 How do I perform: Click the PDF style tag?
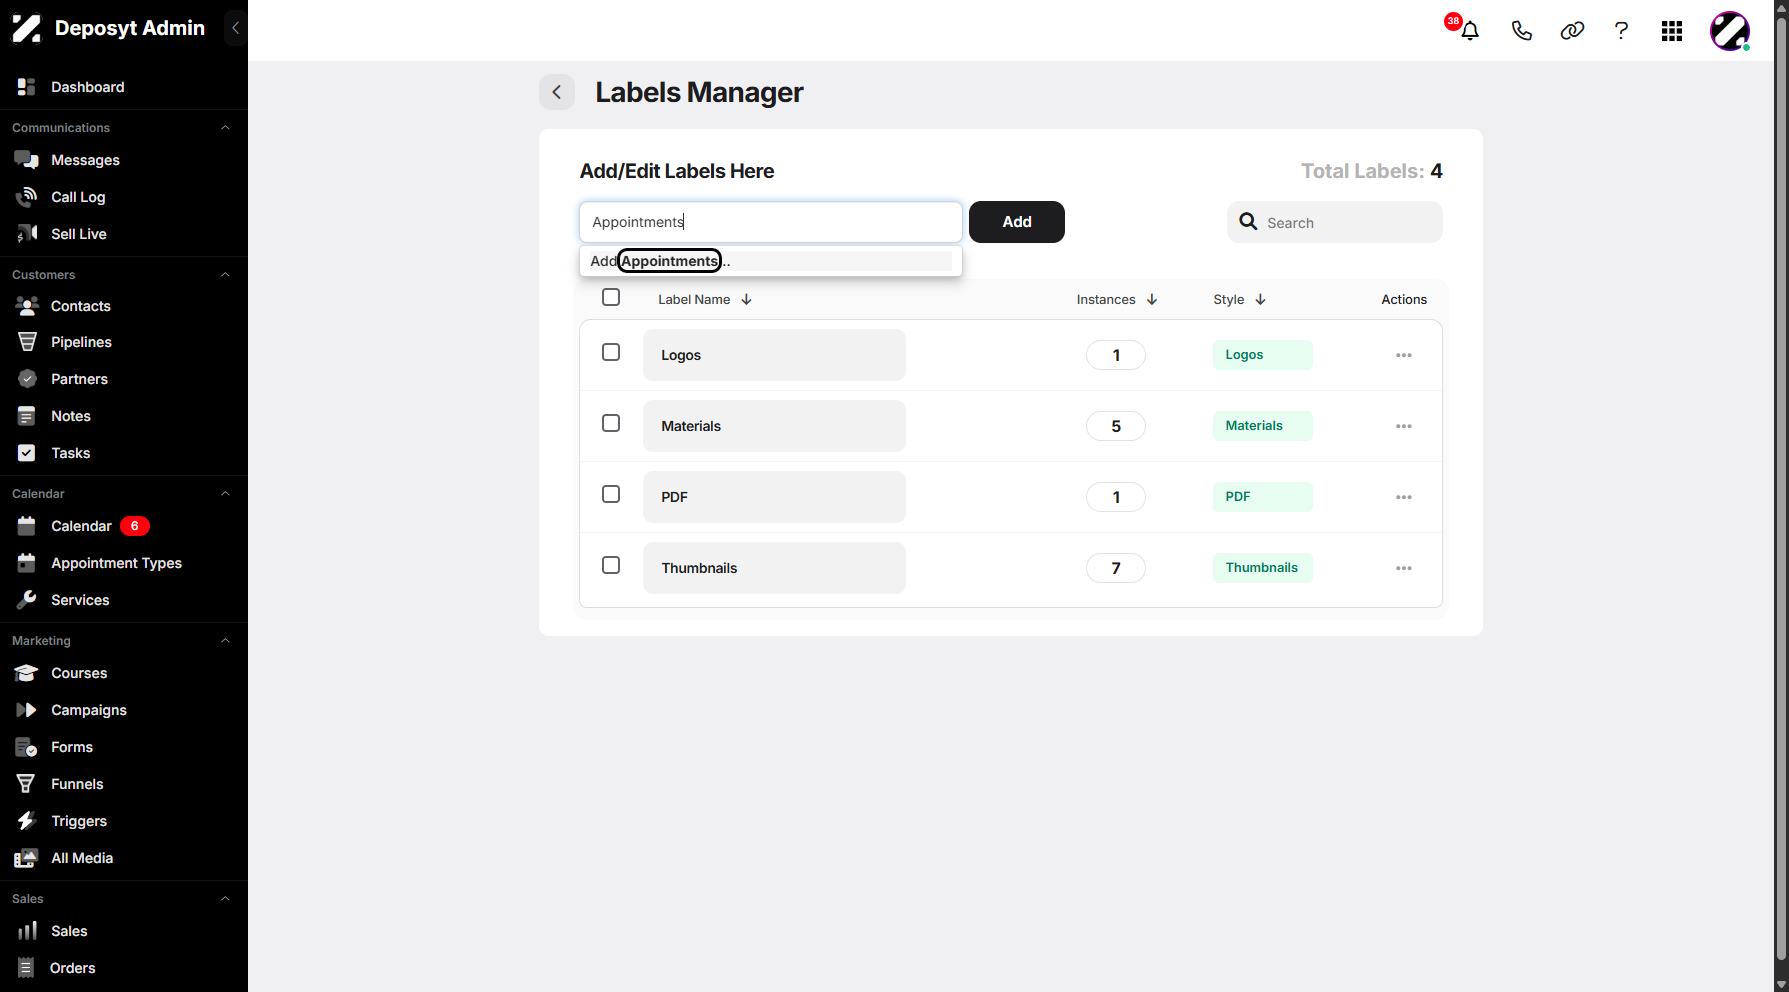pos(1263,497)
